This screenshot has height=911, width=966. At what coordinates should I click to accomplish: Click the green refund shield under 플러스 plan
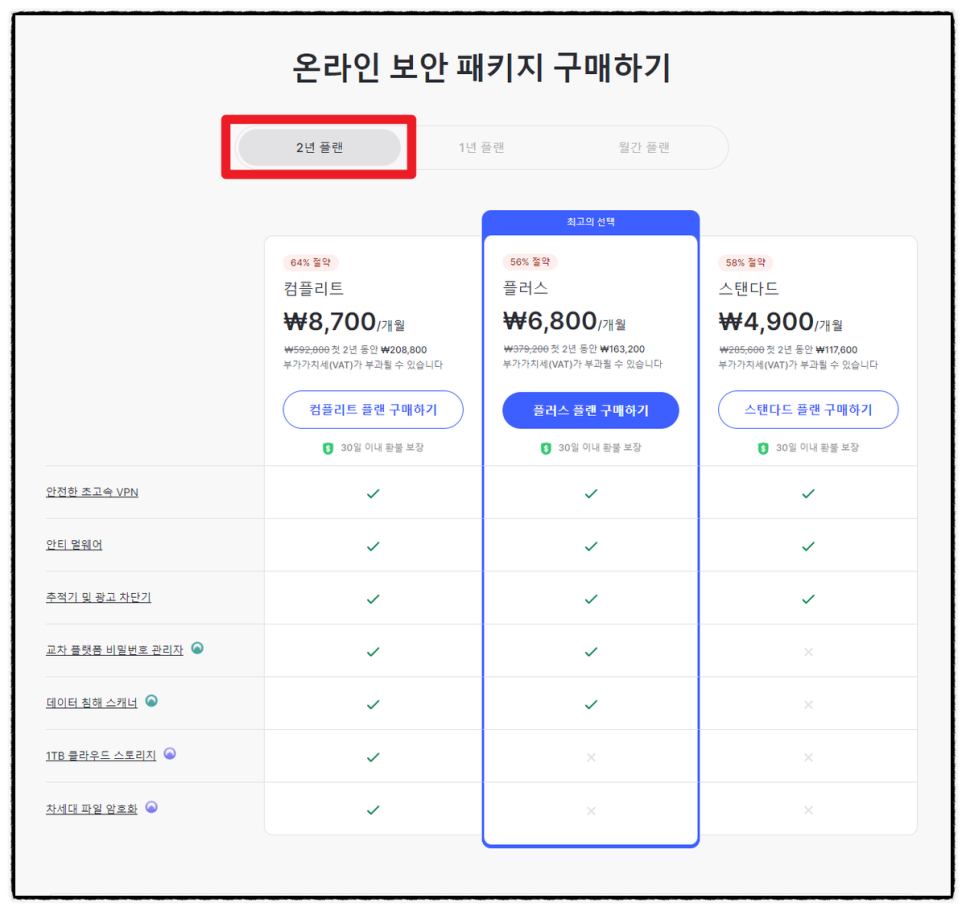tap(546, 448)
